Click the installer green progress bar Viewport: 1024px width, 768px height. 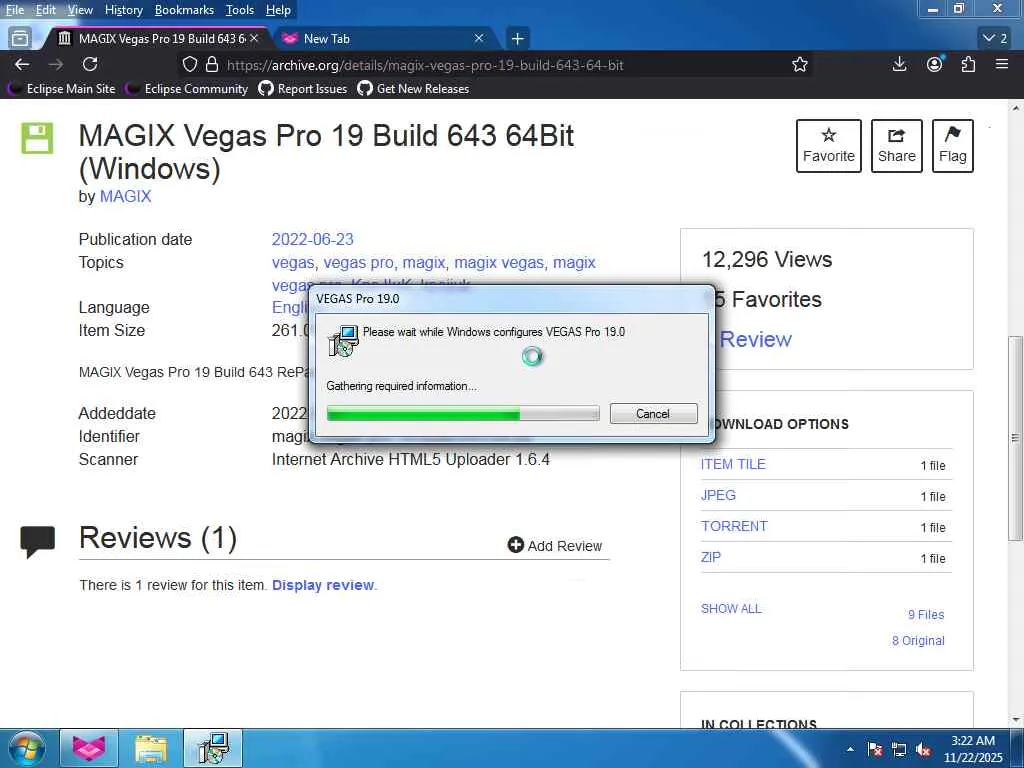point(463,413)
